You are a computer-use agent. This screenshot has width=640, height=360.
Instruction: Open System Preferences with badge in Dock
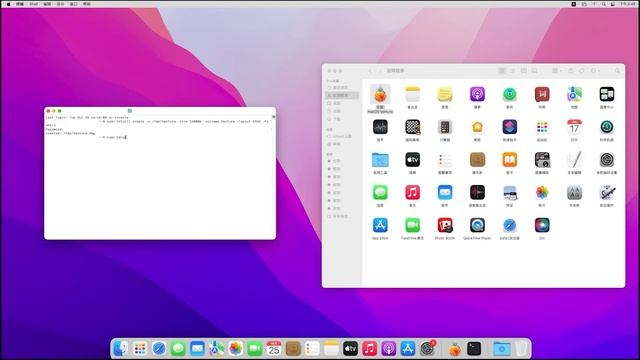click(427, 349)
